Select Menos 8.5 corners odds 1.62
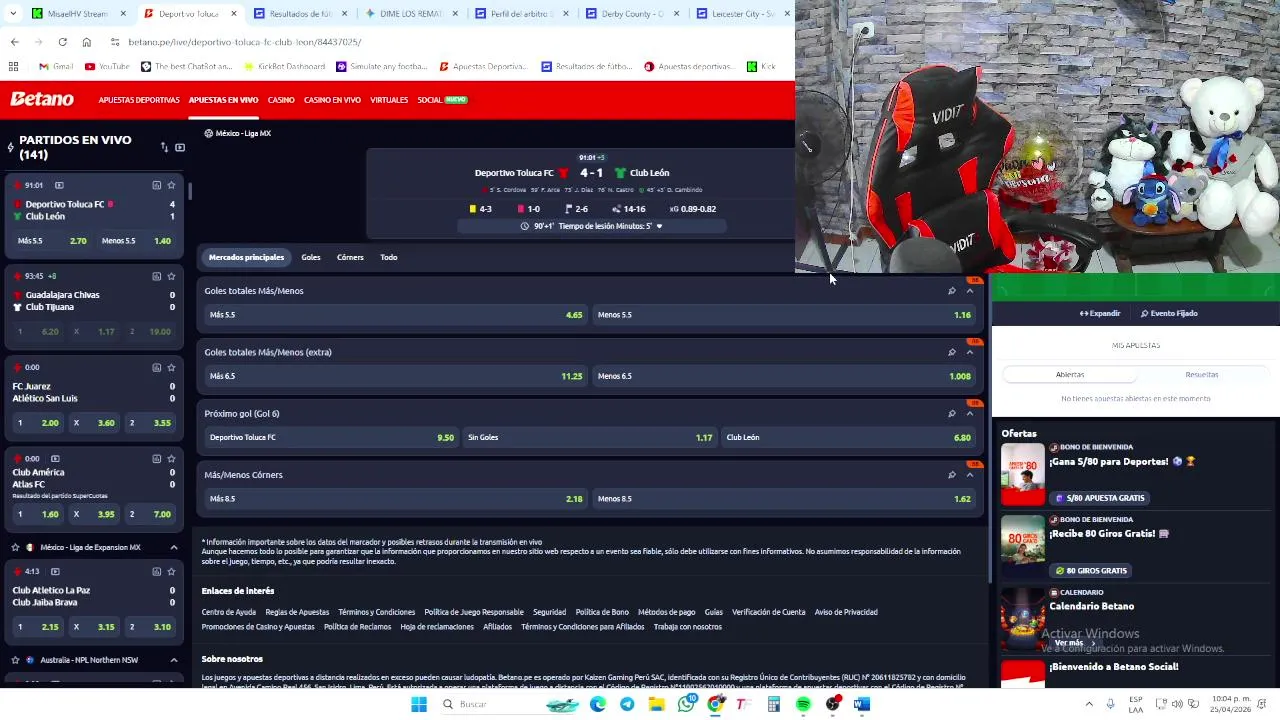 click(783, 498)
